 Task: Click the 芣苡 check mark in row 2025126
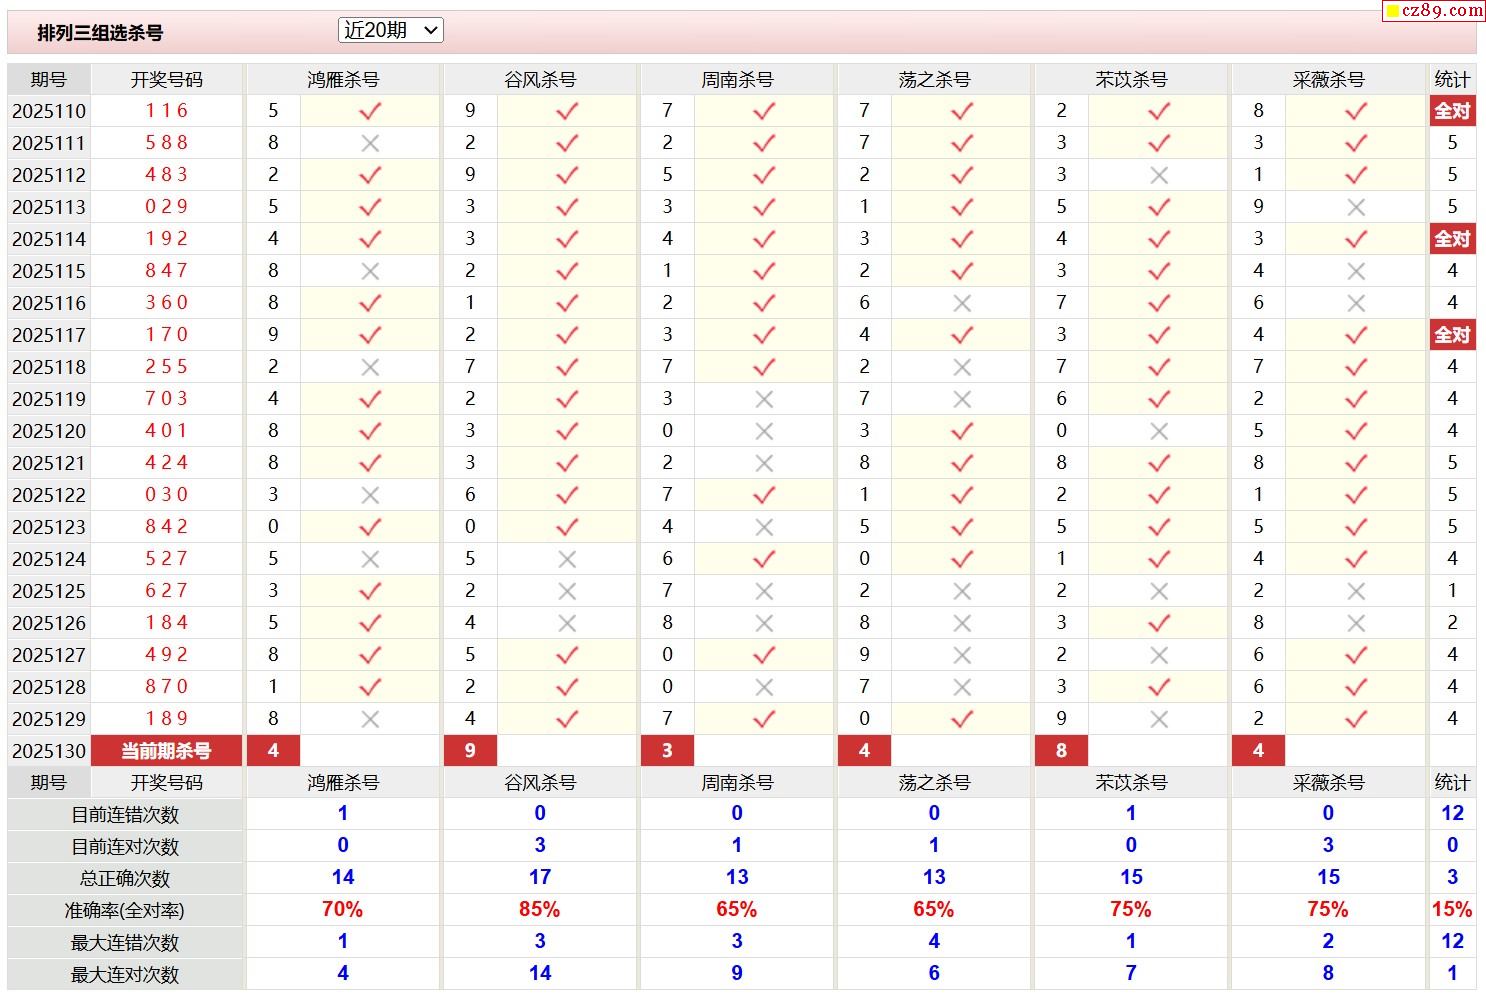tap(1159, 623)
